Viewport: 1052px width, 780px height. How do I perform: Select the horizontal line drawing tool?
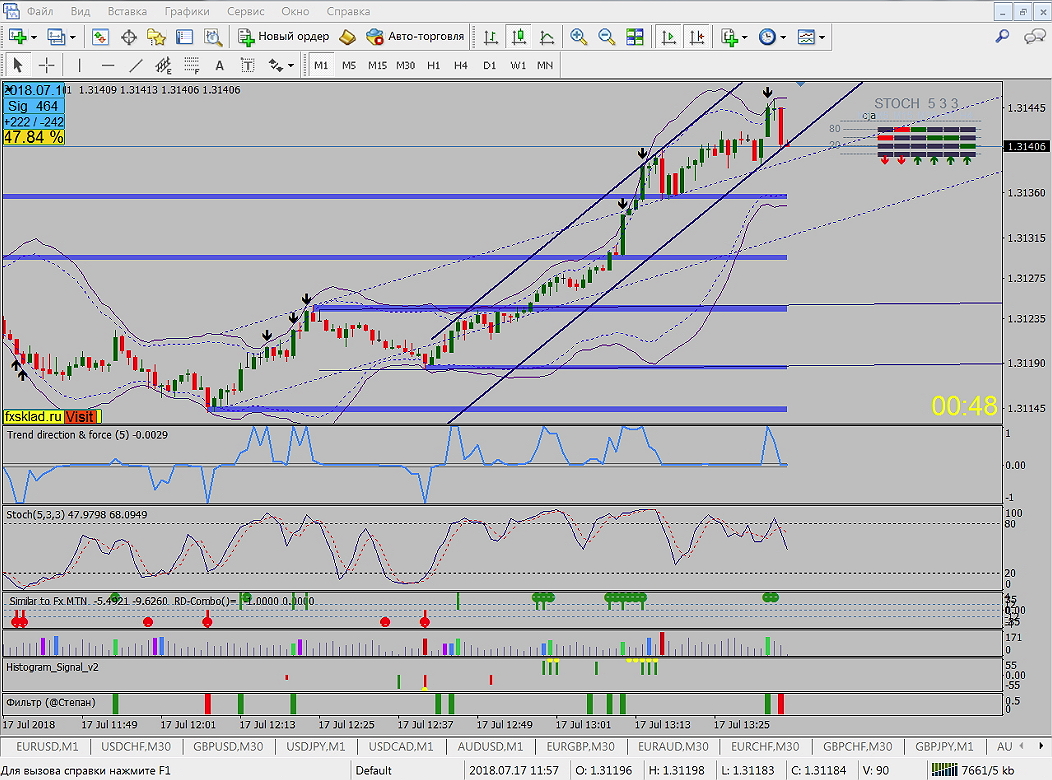(x=107, y=65)
